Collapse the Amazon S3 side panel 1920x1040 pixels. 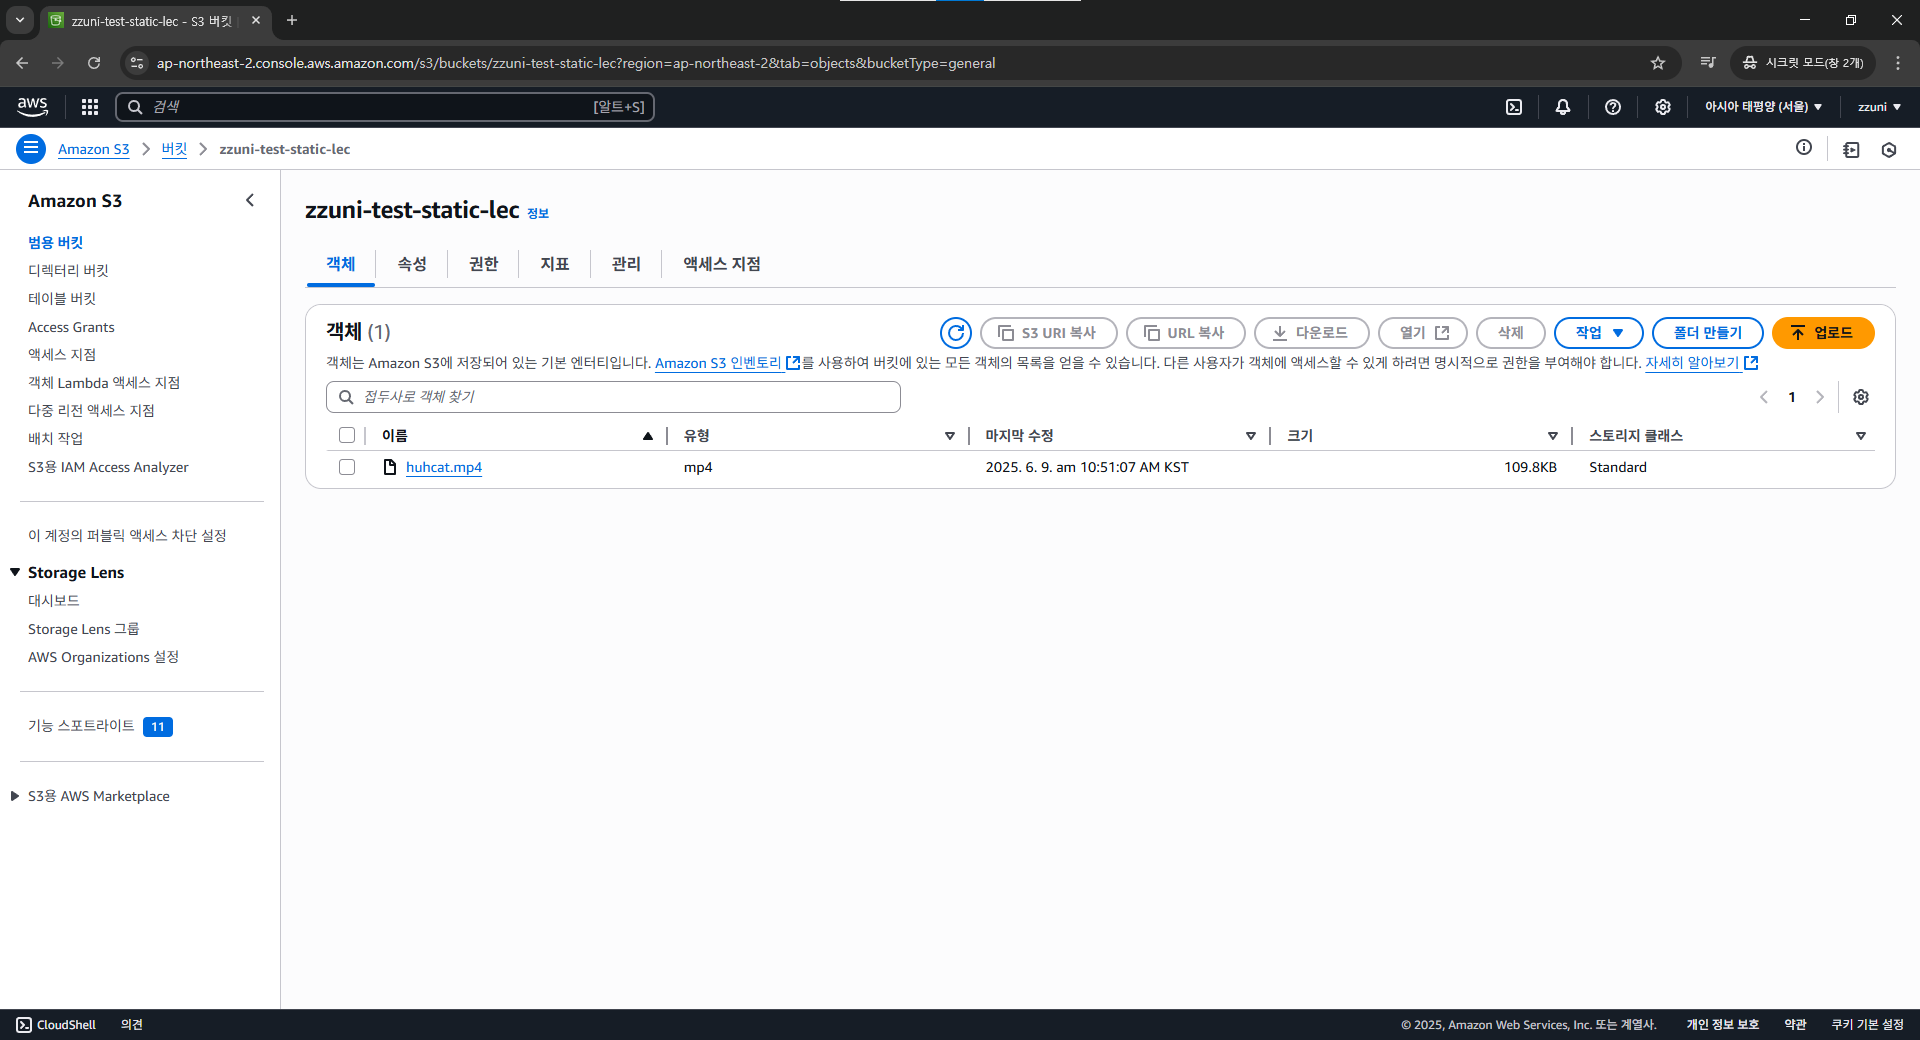250,200
